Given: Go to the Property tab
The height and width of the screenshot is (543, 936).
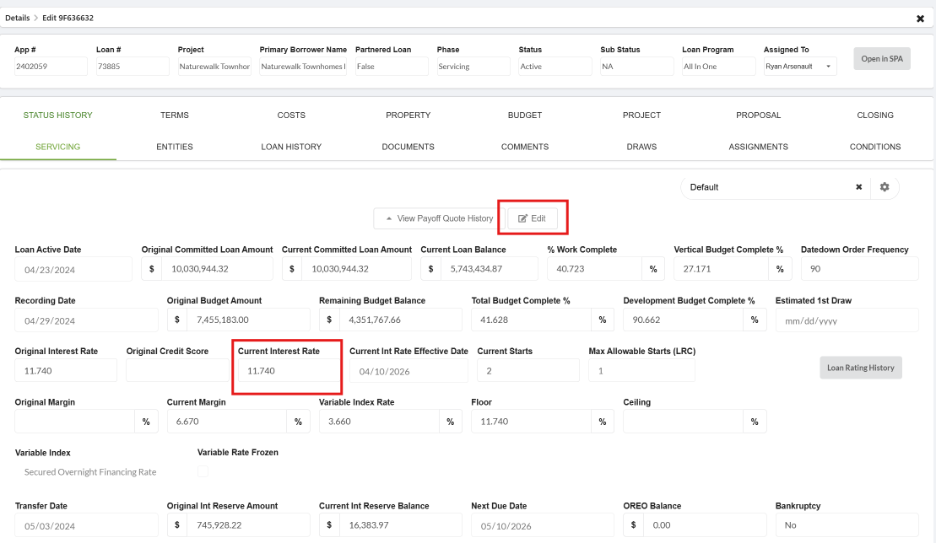Looking at the screenshot, I should pos(408,115).
